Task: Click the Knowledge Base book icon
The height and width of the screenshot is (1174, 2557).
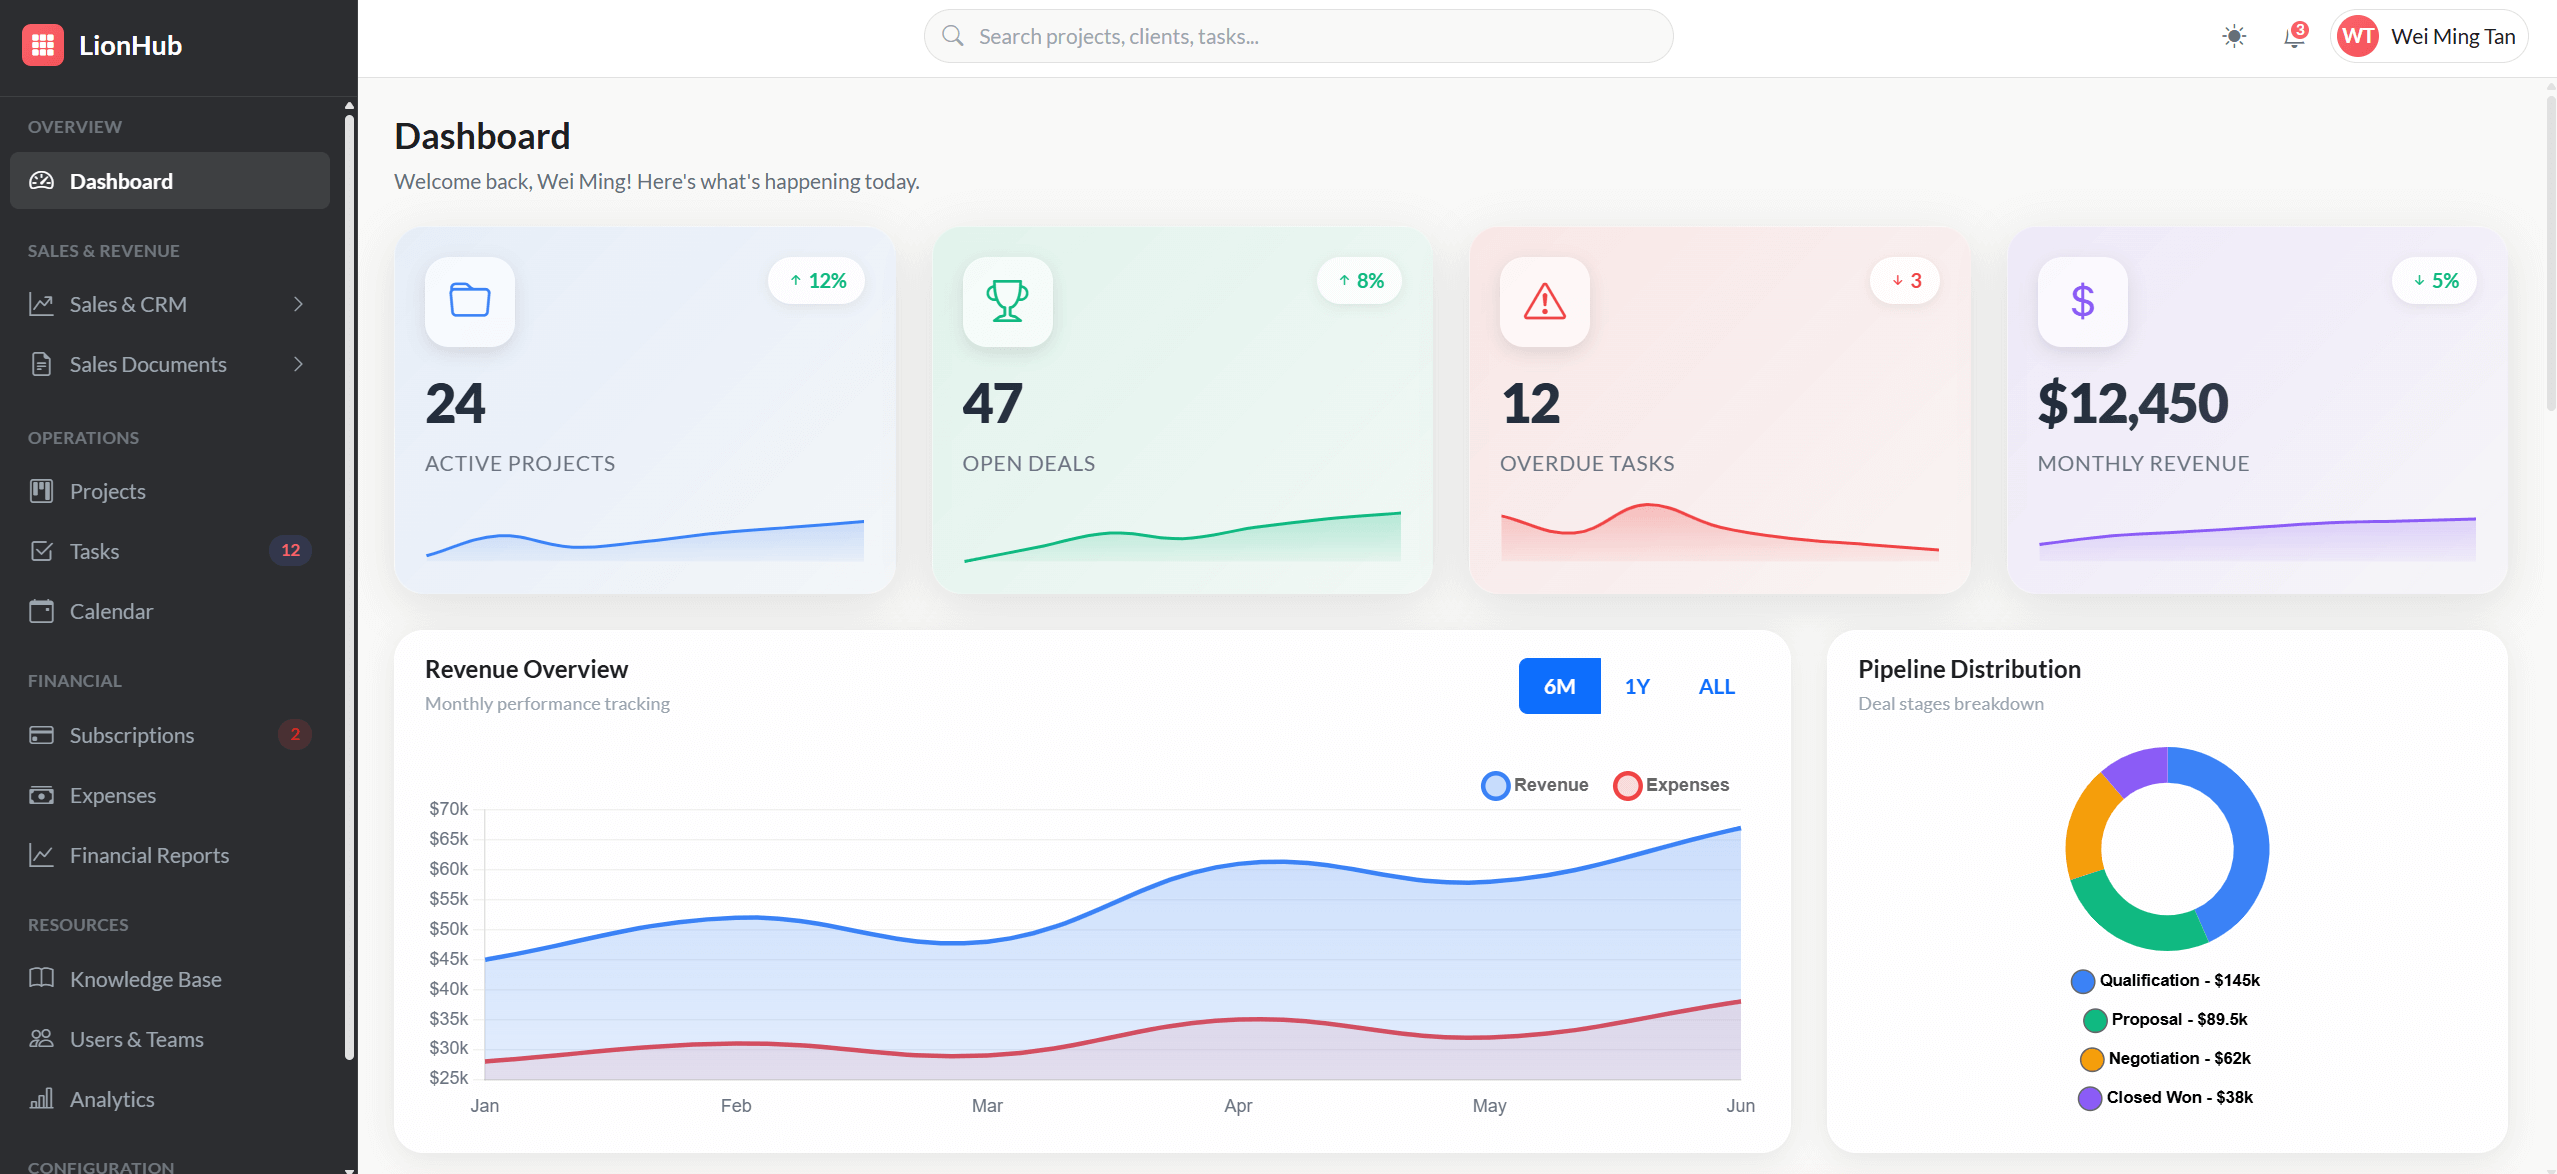Action: (42, 978)
